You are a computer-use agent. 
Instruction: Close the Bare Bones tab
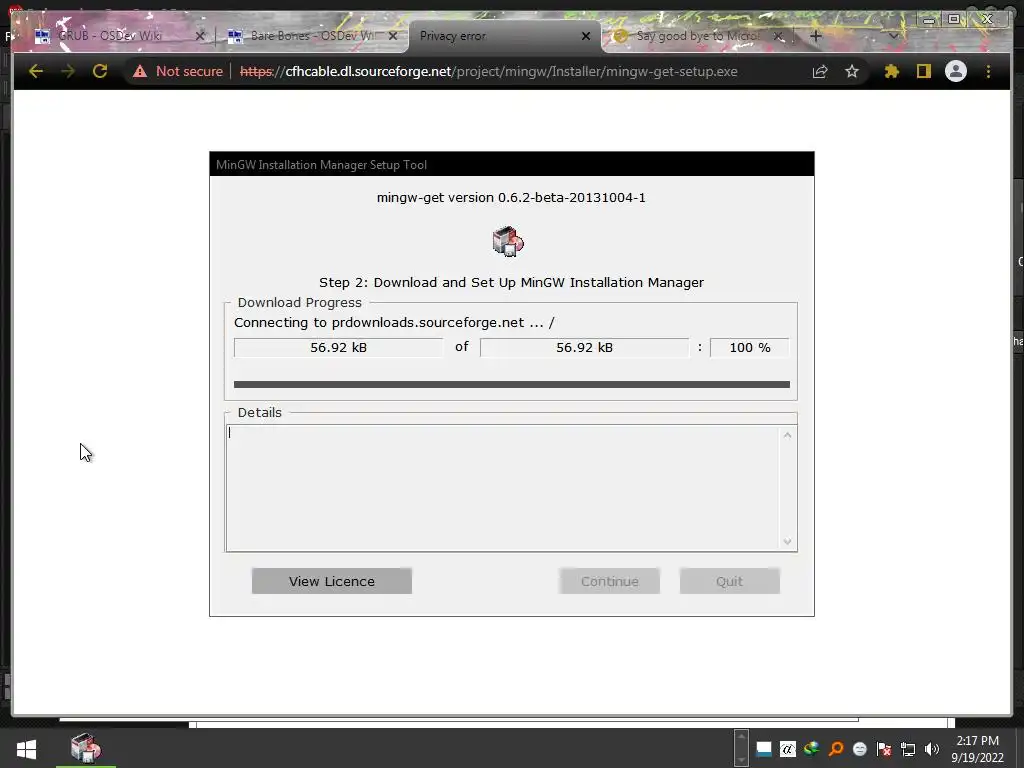[x=392, y=36]
